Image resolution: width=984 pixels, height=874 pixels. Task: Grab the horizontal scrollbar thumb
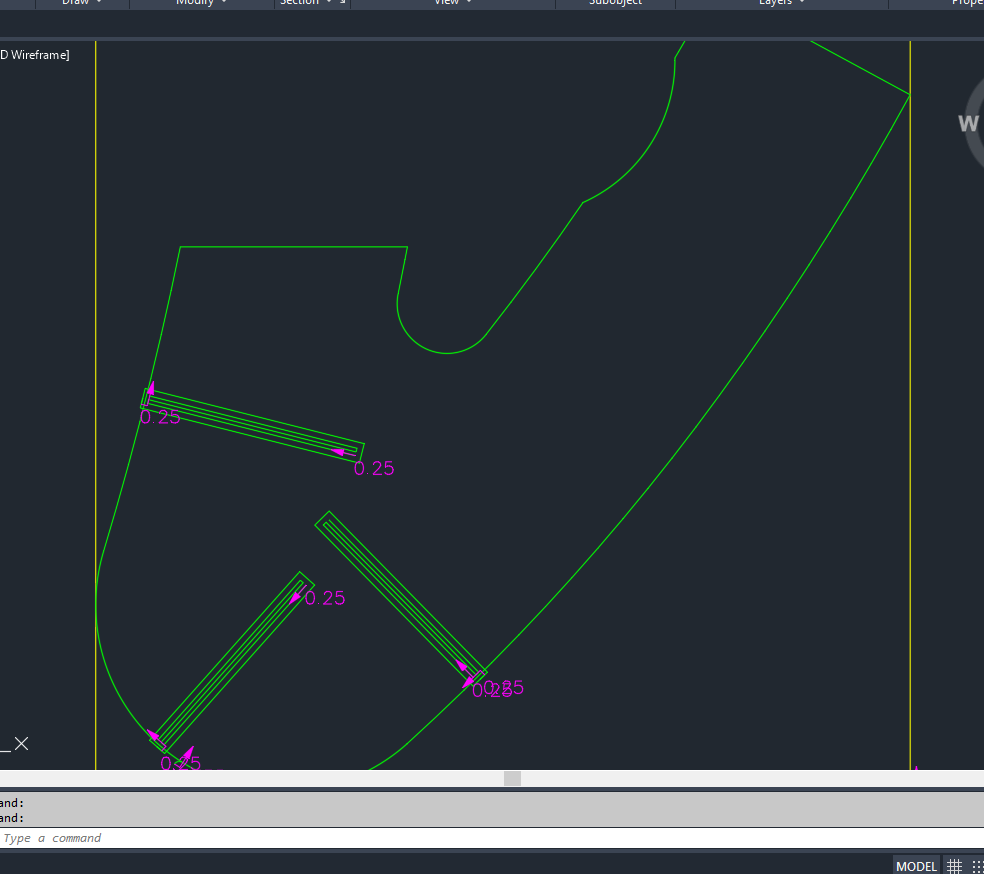pyautogui.click(x=512, y=779)
